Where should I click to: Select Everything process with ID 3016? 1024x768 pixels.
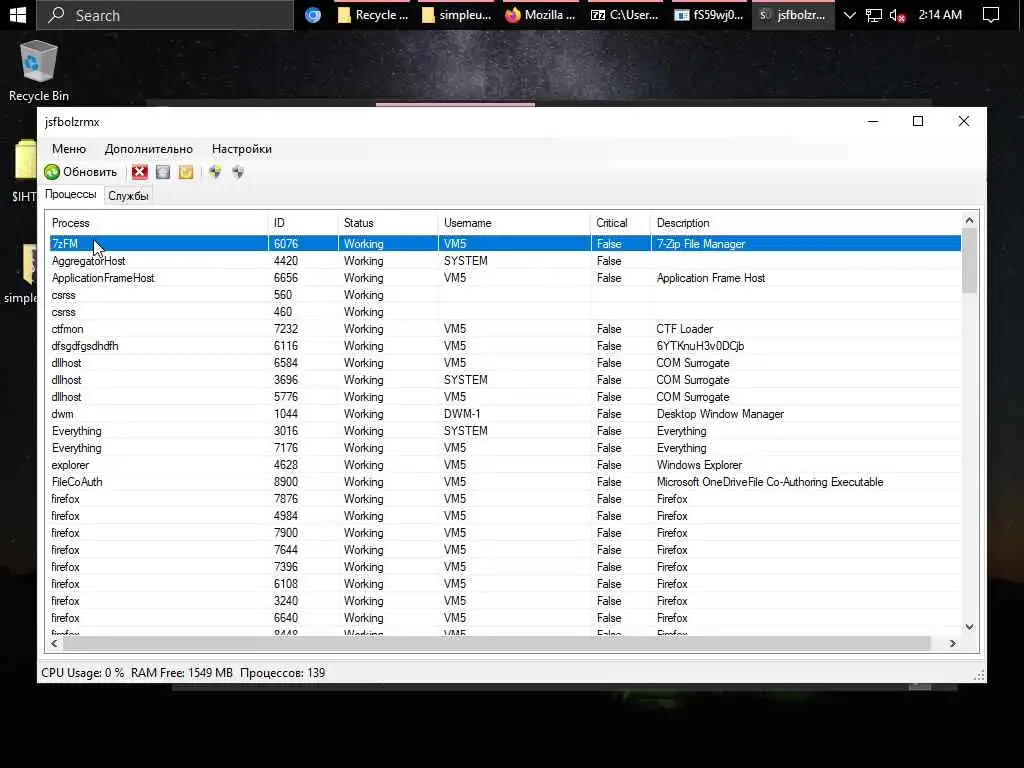pyautogui.click(x=505, y=430)
